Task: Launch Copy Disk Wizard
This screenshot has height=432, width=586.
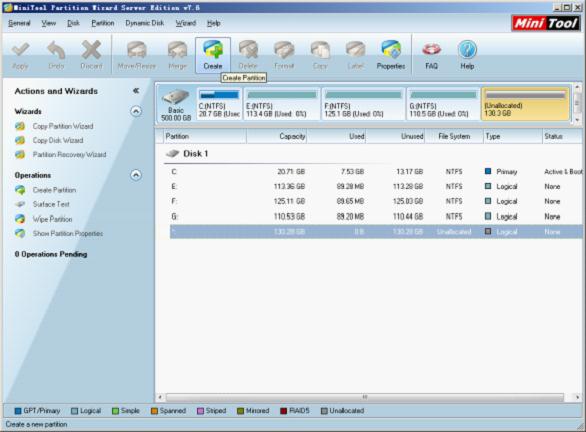Action: (58, 141)
